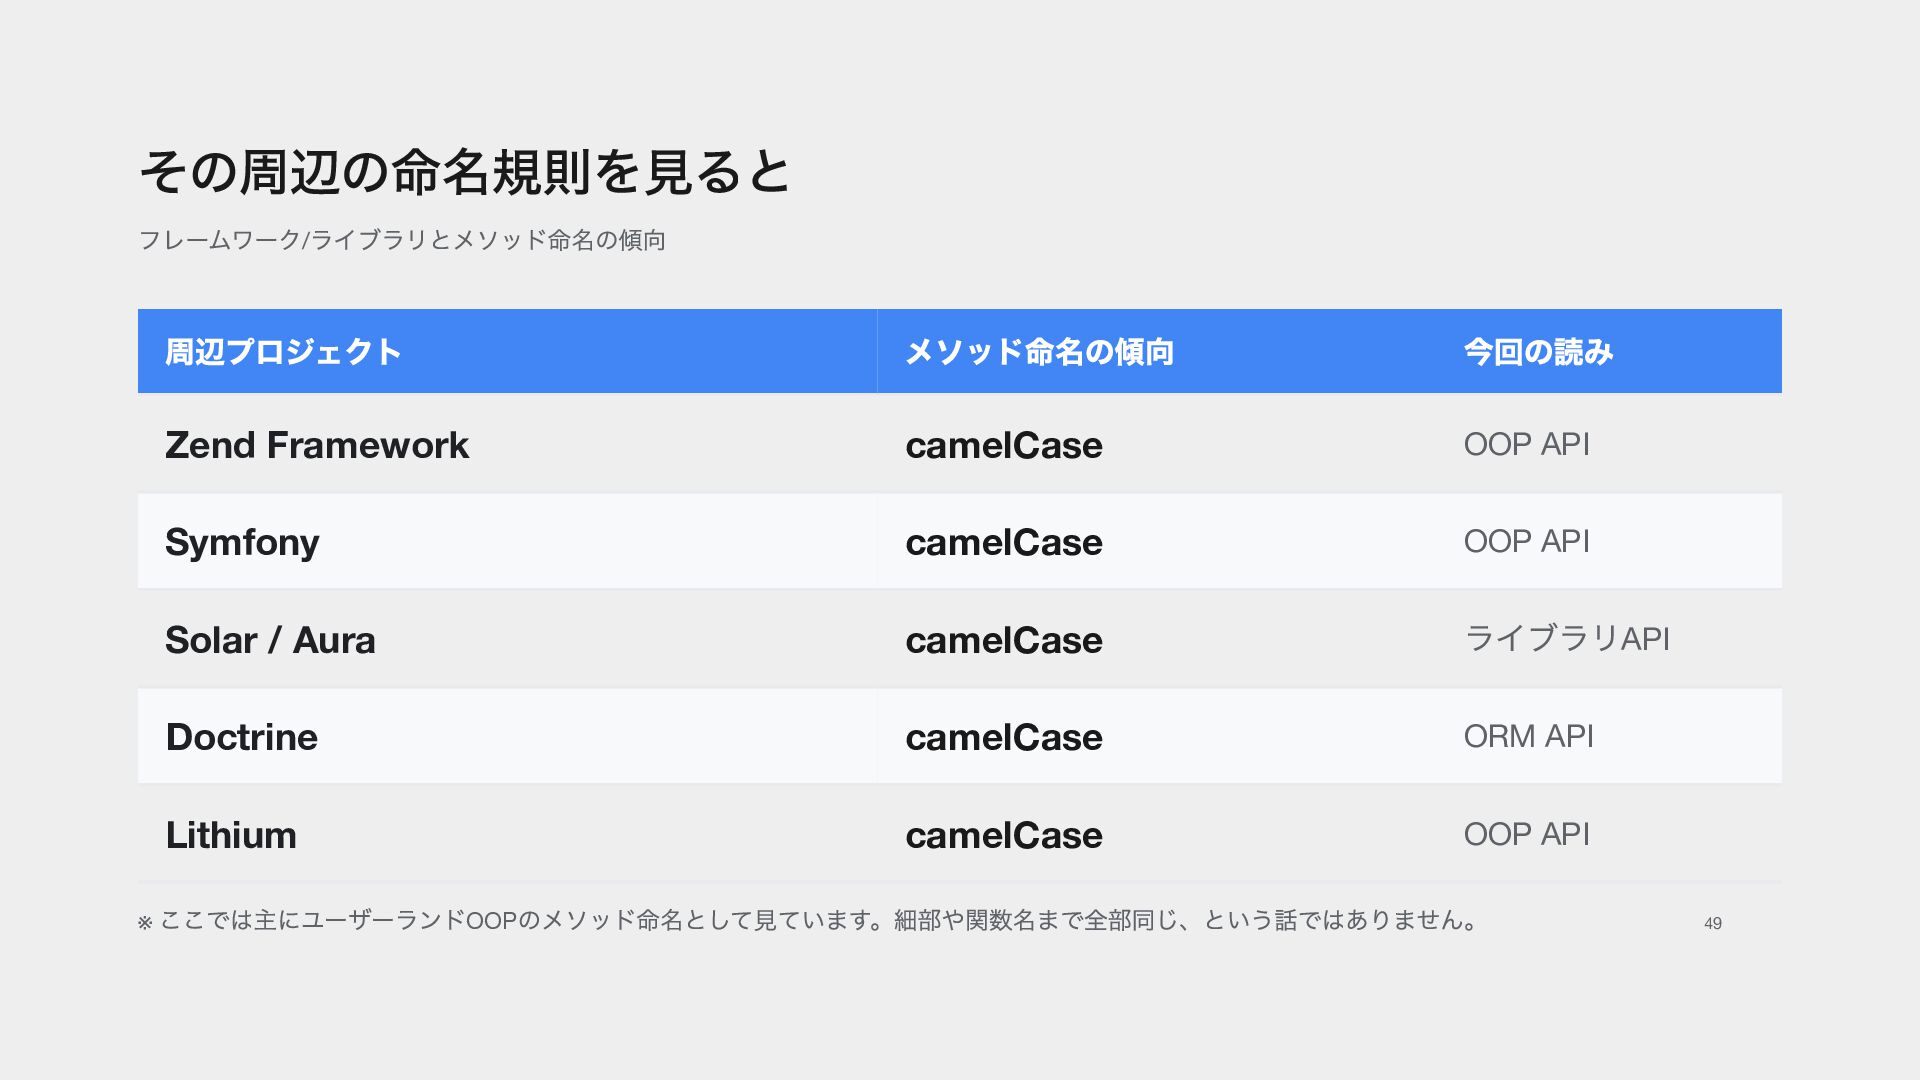Click camelCase in the Solar / Aura row
The image size is (1920, 1080).
pyautogui.click(x=1004, y=640)
